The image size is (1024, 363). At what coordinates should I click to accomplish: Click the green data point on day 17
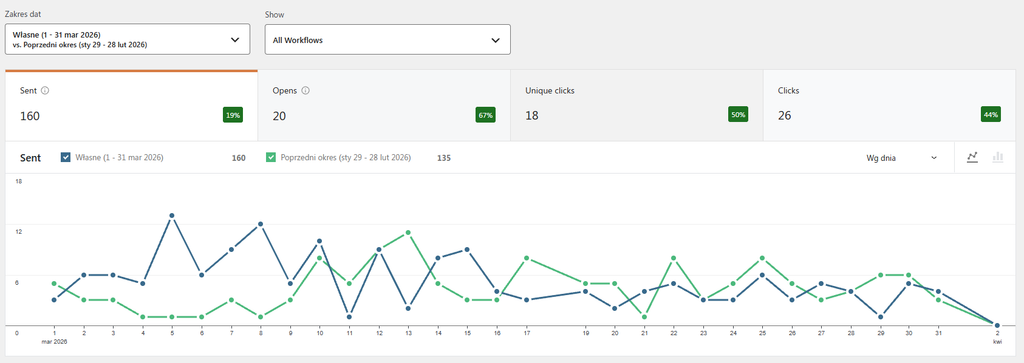(x=526, y=258)
